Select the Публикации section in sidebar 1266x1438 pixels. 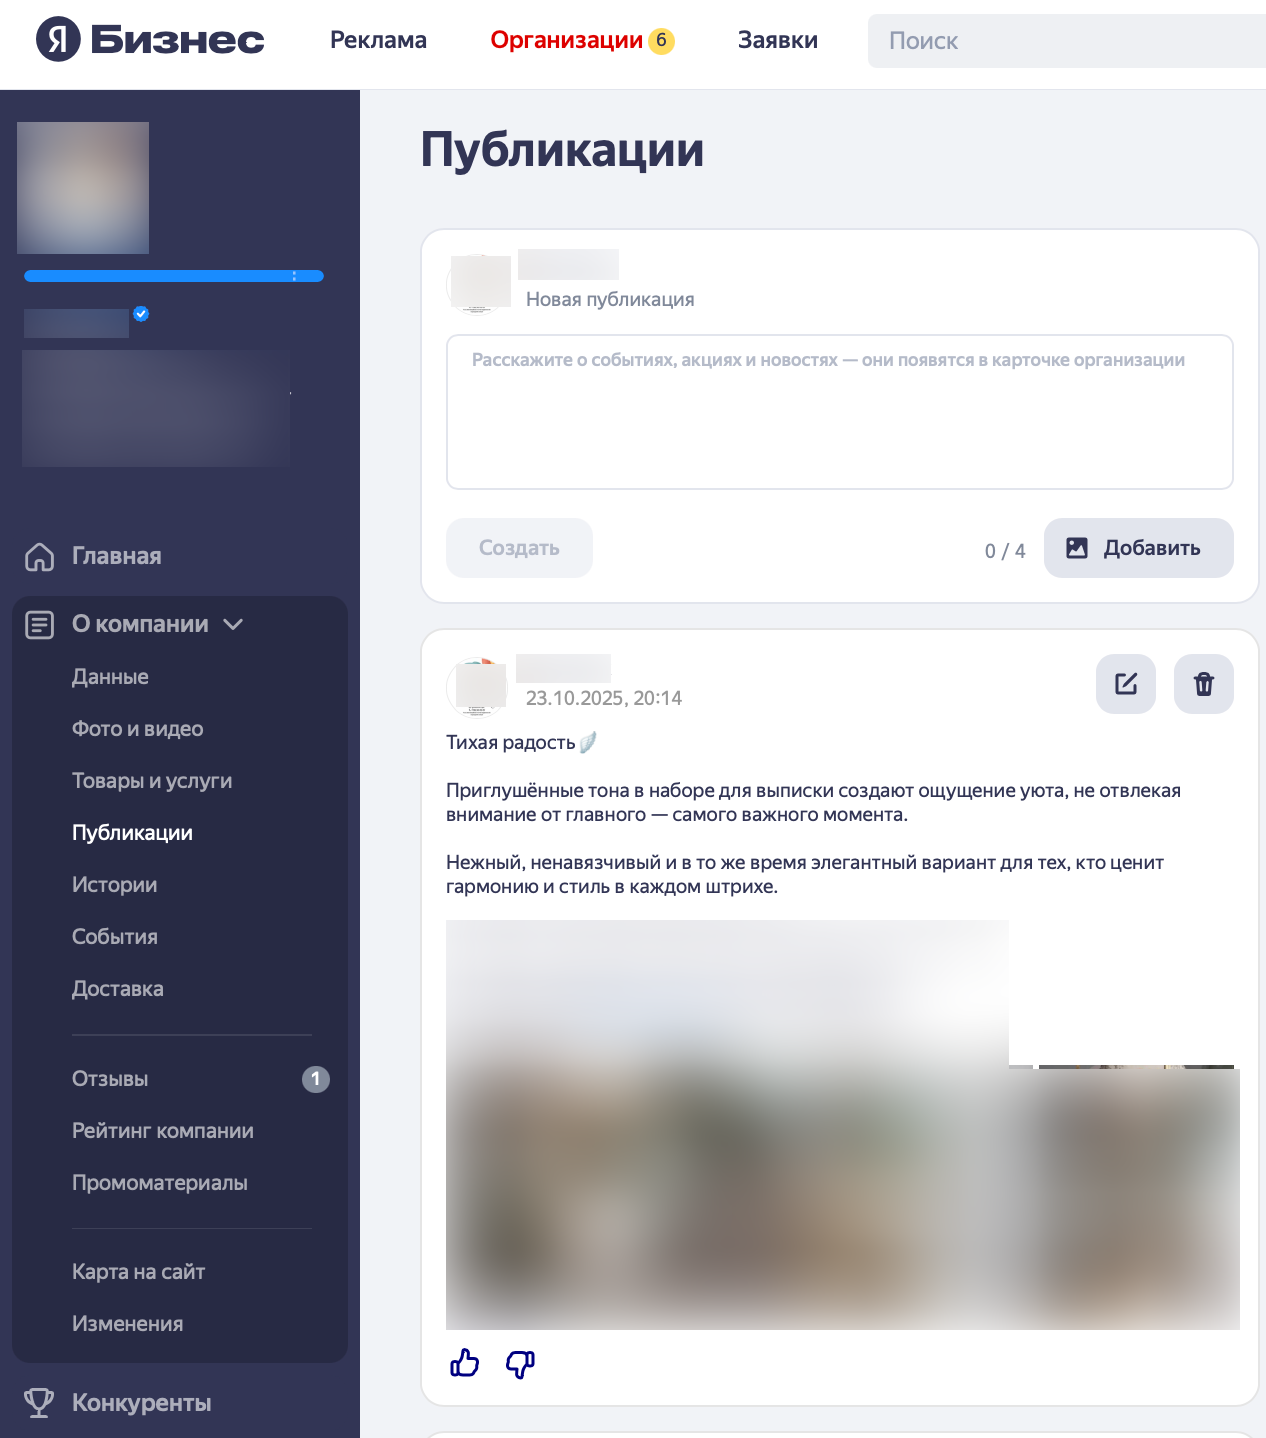132,832
